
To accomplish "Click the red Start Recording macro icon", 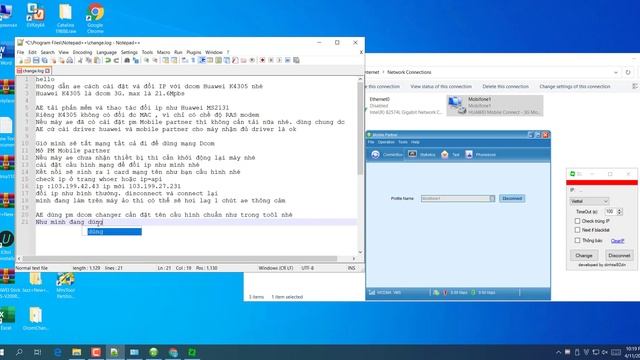I will click(262, 60).
